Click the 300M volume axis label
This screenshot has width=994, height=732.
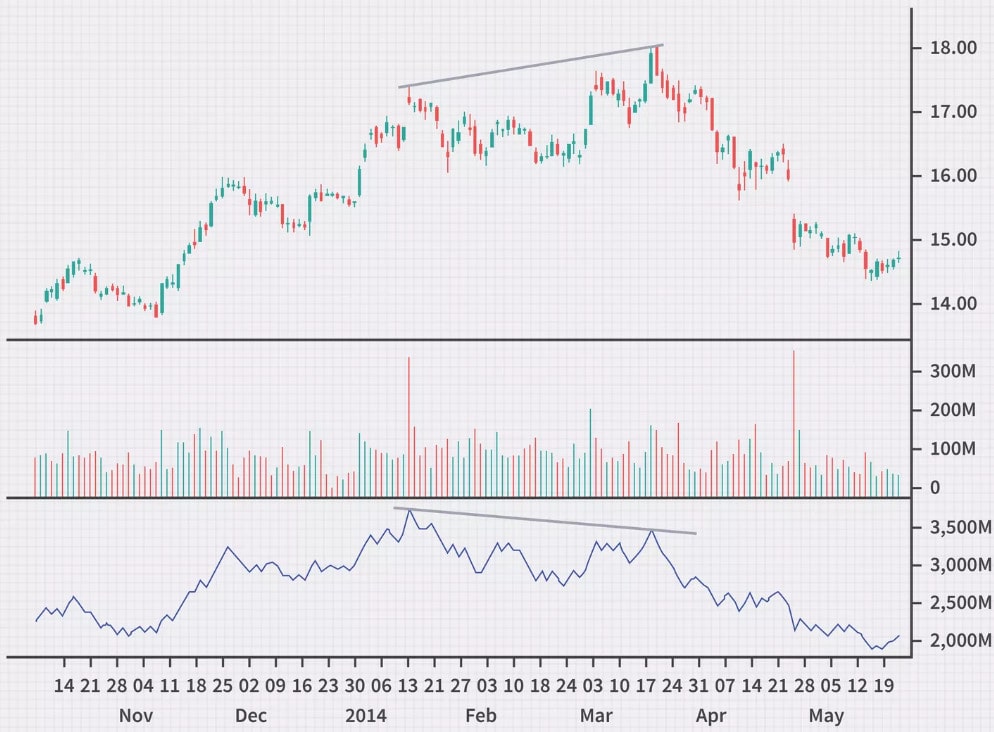[951, 371]
